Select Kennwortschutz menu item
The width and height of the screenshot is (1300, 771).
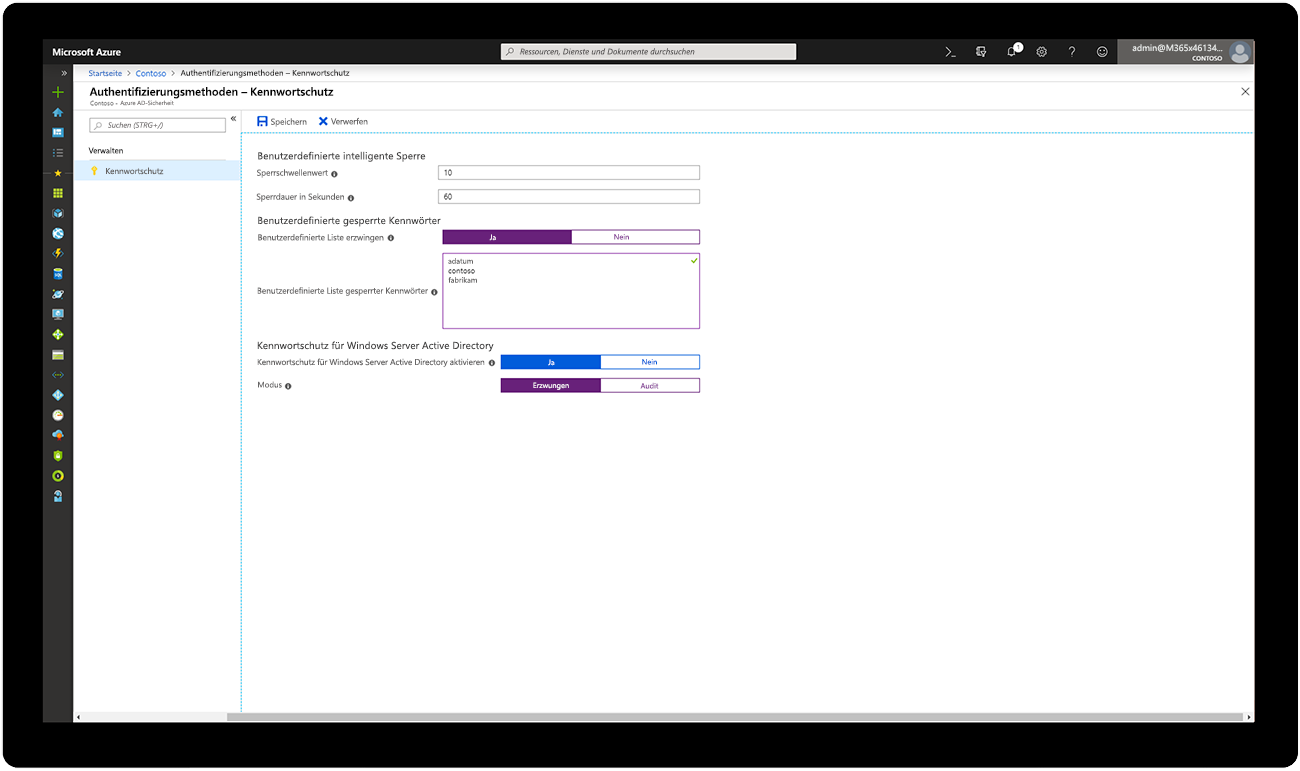[x=157, y=171]
